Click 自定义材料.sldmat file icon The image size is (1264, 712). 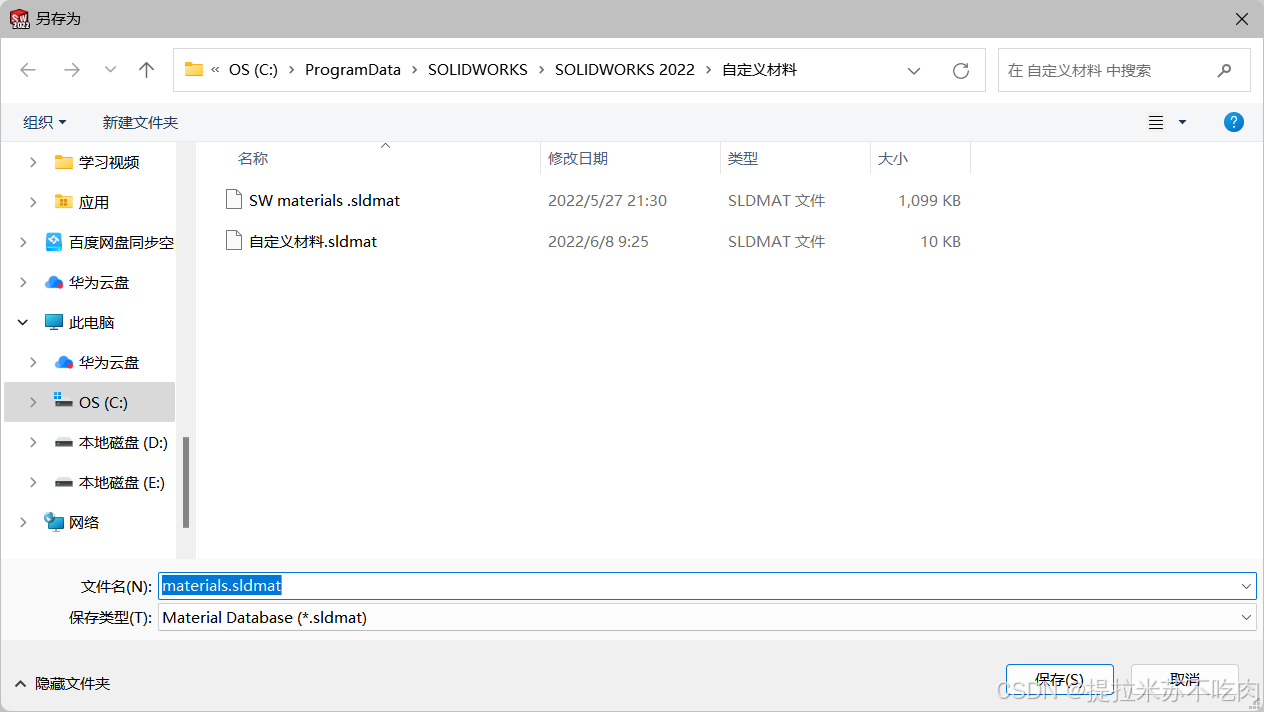pos(233,241)
